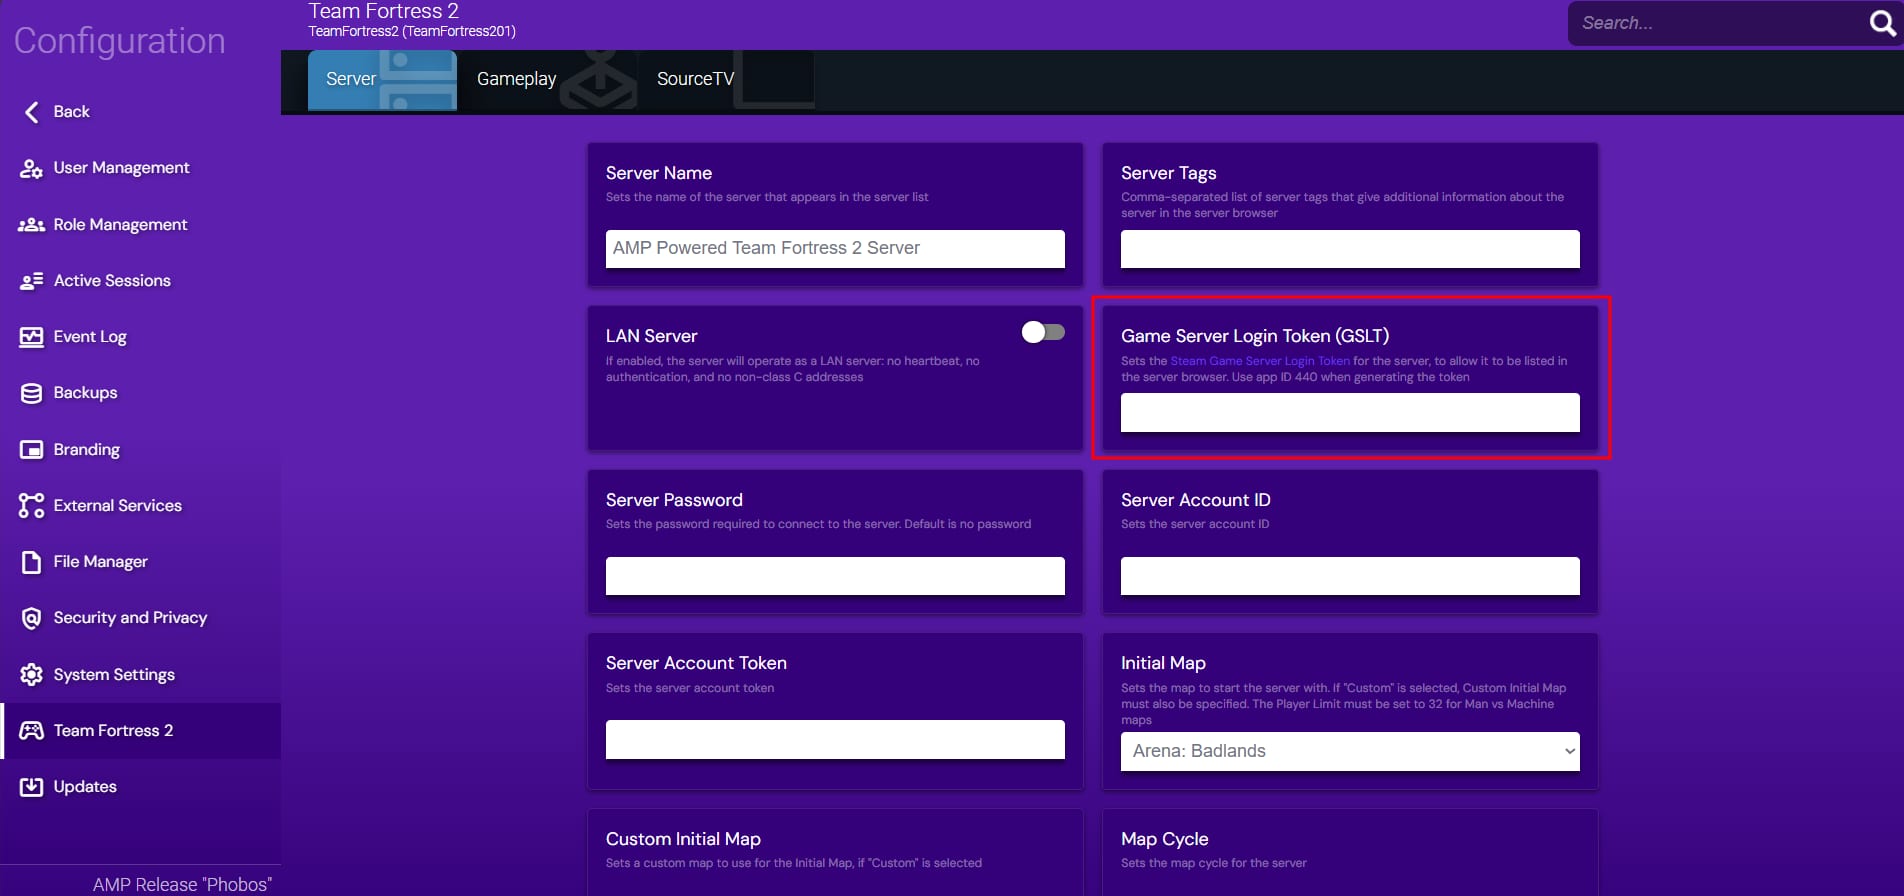Open File Manager icon in sidebar
This screenshot has height=896, width=1904.
(32, 562)
